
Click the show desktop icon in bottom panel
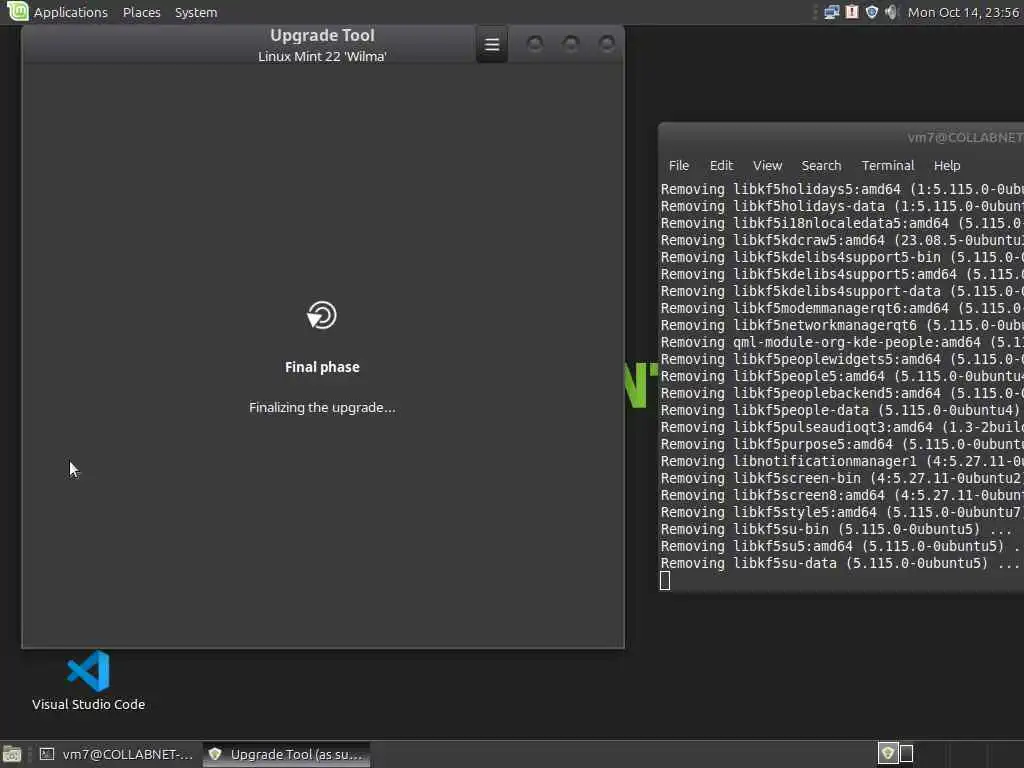12,754
